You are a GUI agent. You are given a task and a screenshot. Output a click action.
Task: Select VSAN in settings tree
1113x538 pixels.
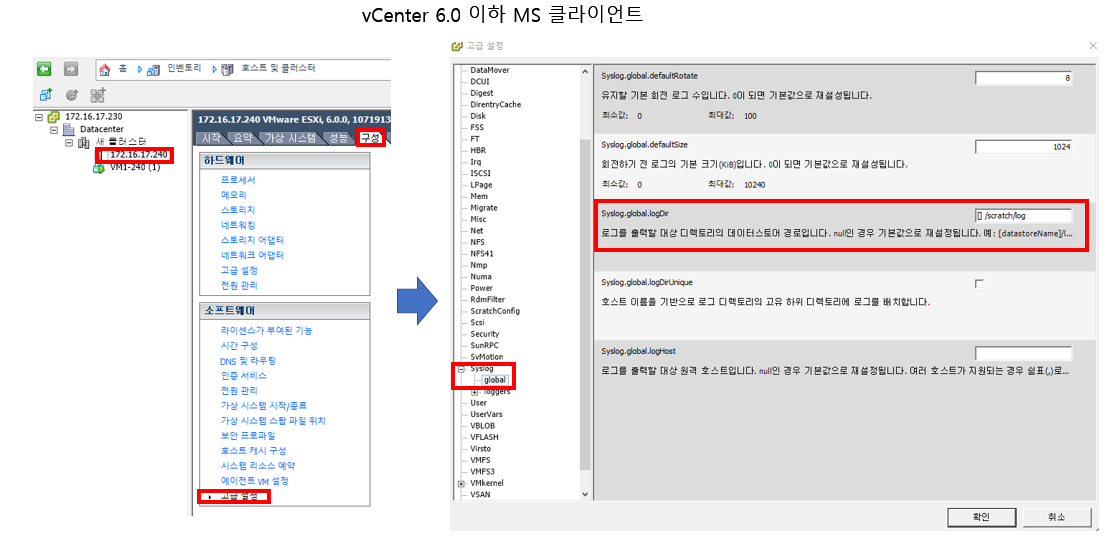480,495
